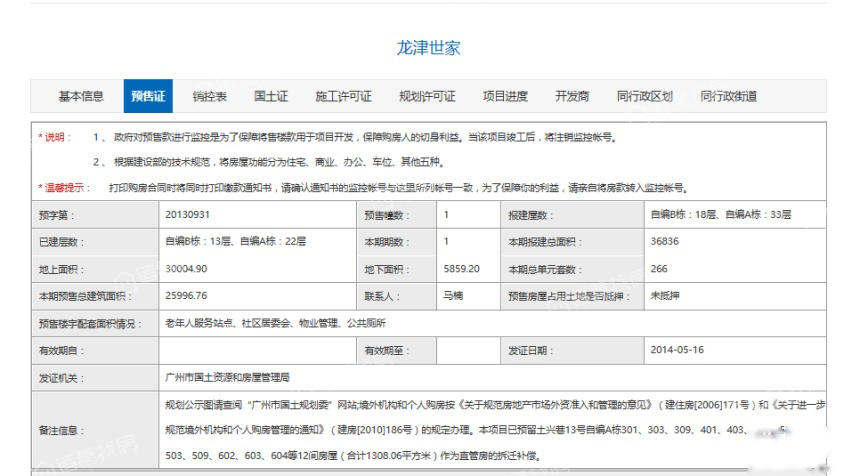This screenshot has width=860, height=476.
Task: Click the 备注信息 label
Action: pyautogui.click(x=61, y=430)
